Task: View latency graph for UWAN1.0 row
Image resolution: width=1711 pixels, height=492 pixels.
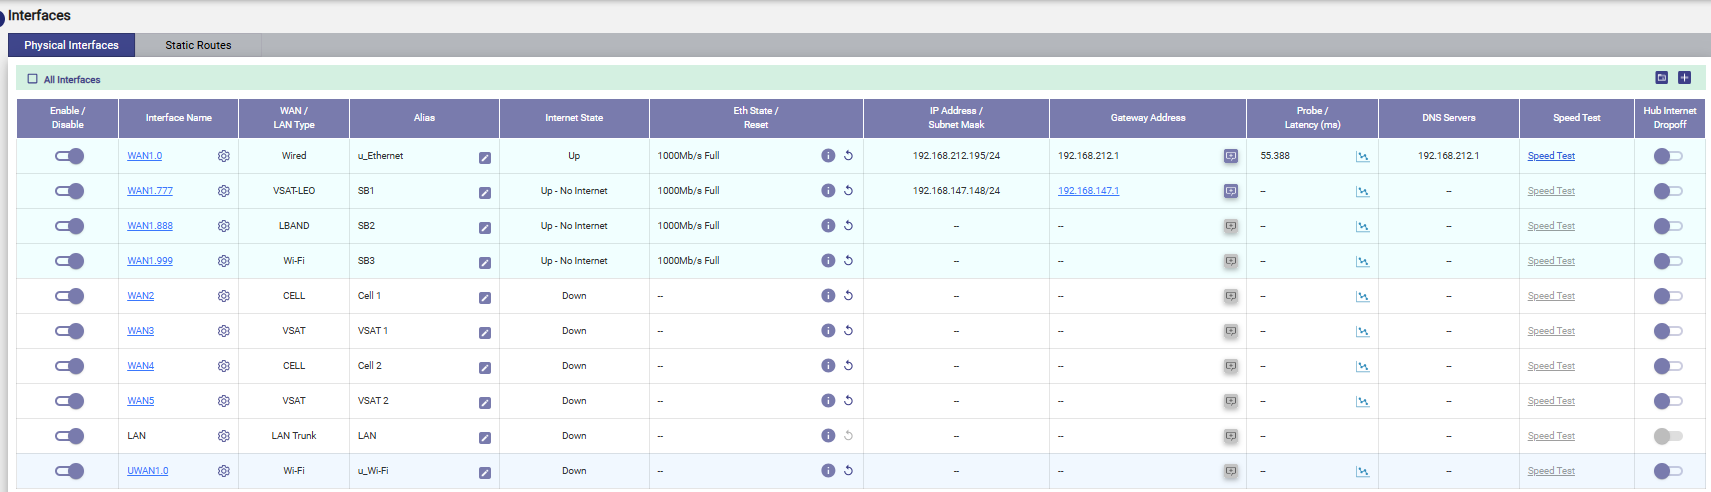Action: click(x=1362, y=471)
